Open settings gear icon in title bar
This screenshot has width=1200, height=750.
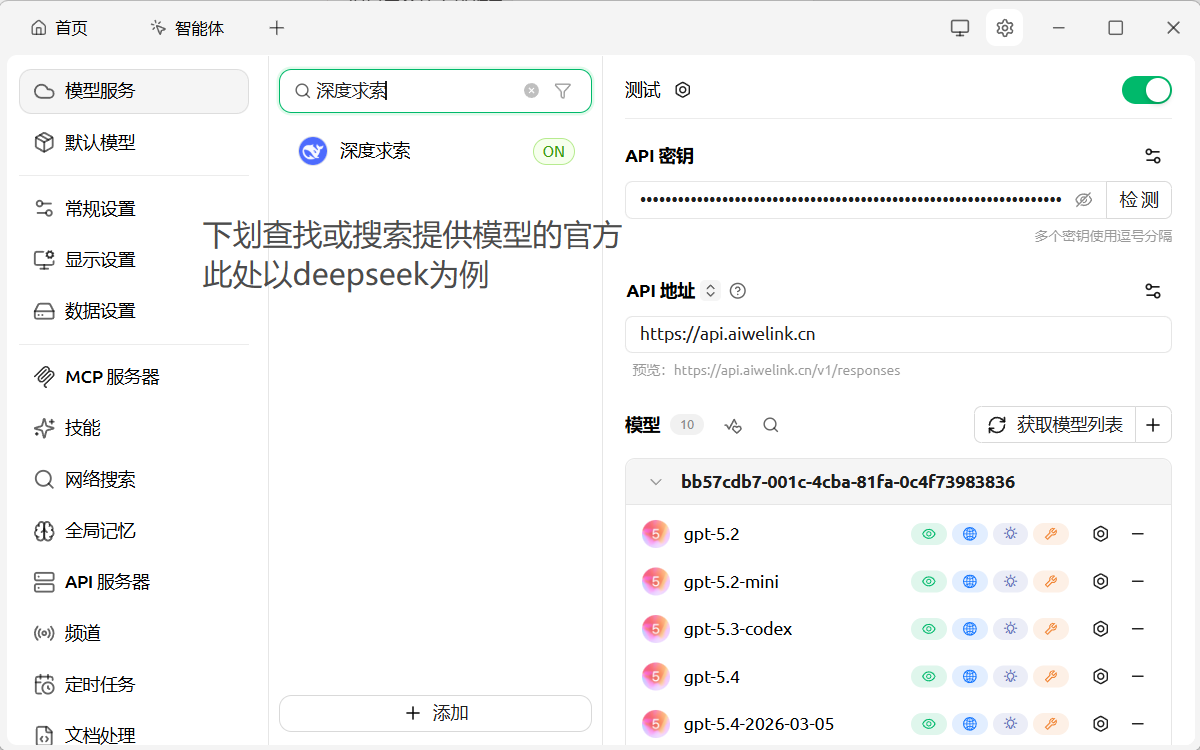click(1005, 28)
